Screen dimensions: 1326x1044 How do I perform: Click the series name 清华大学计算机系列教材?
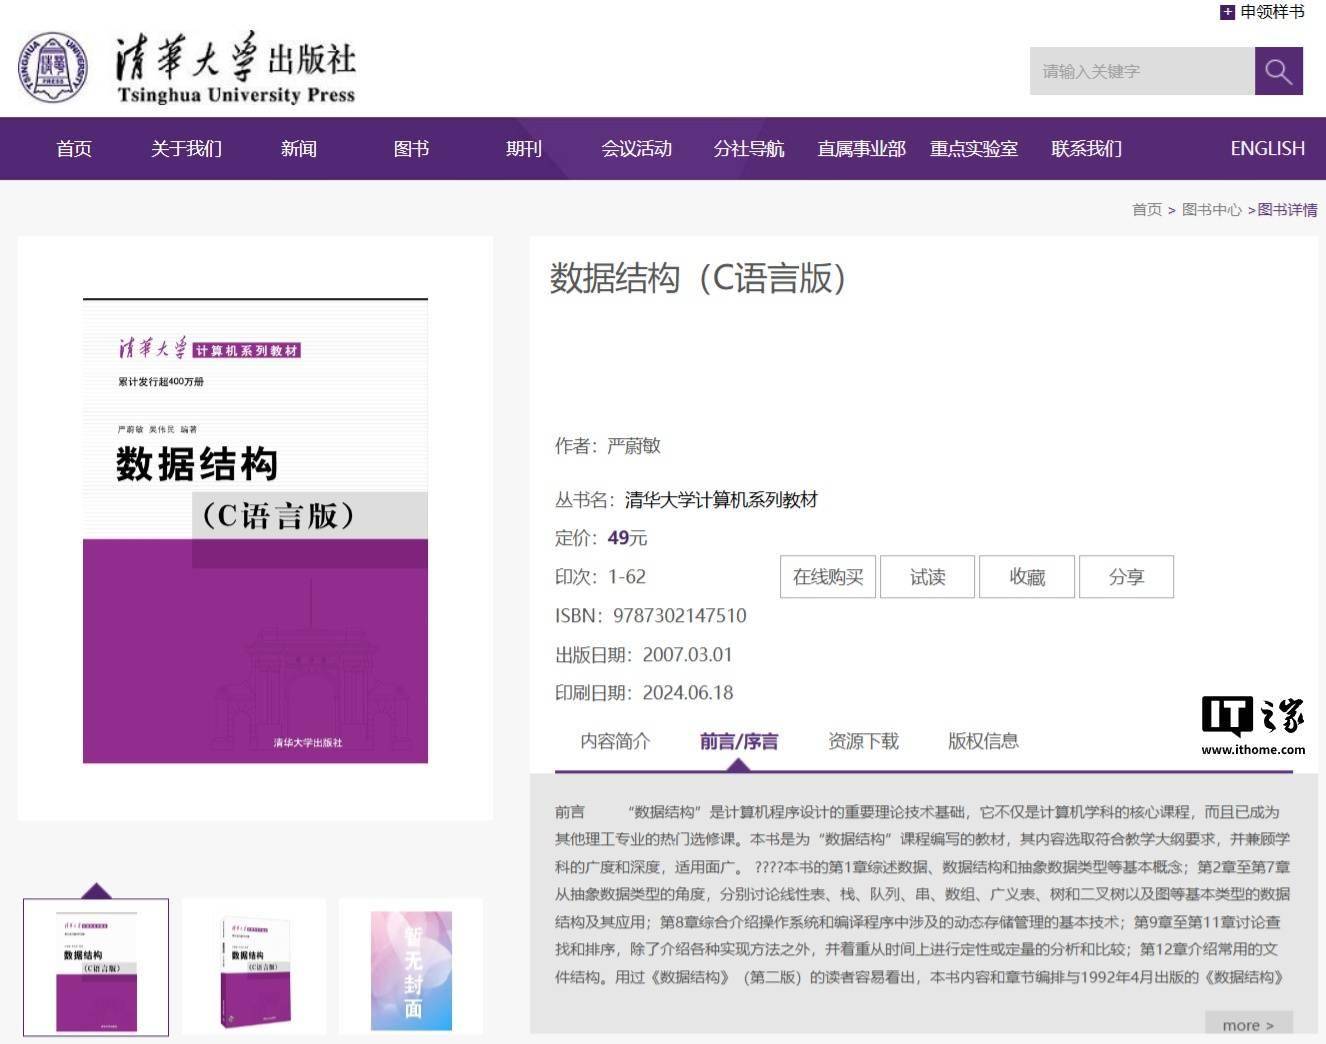click(x=721, y=499)
